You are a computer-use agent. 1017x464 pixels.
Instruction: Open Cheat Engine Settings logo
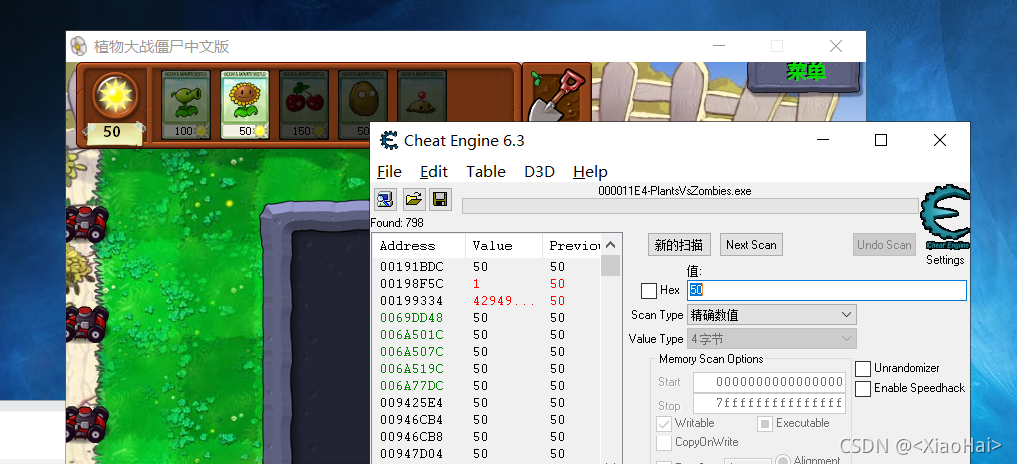(945, 218)
